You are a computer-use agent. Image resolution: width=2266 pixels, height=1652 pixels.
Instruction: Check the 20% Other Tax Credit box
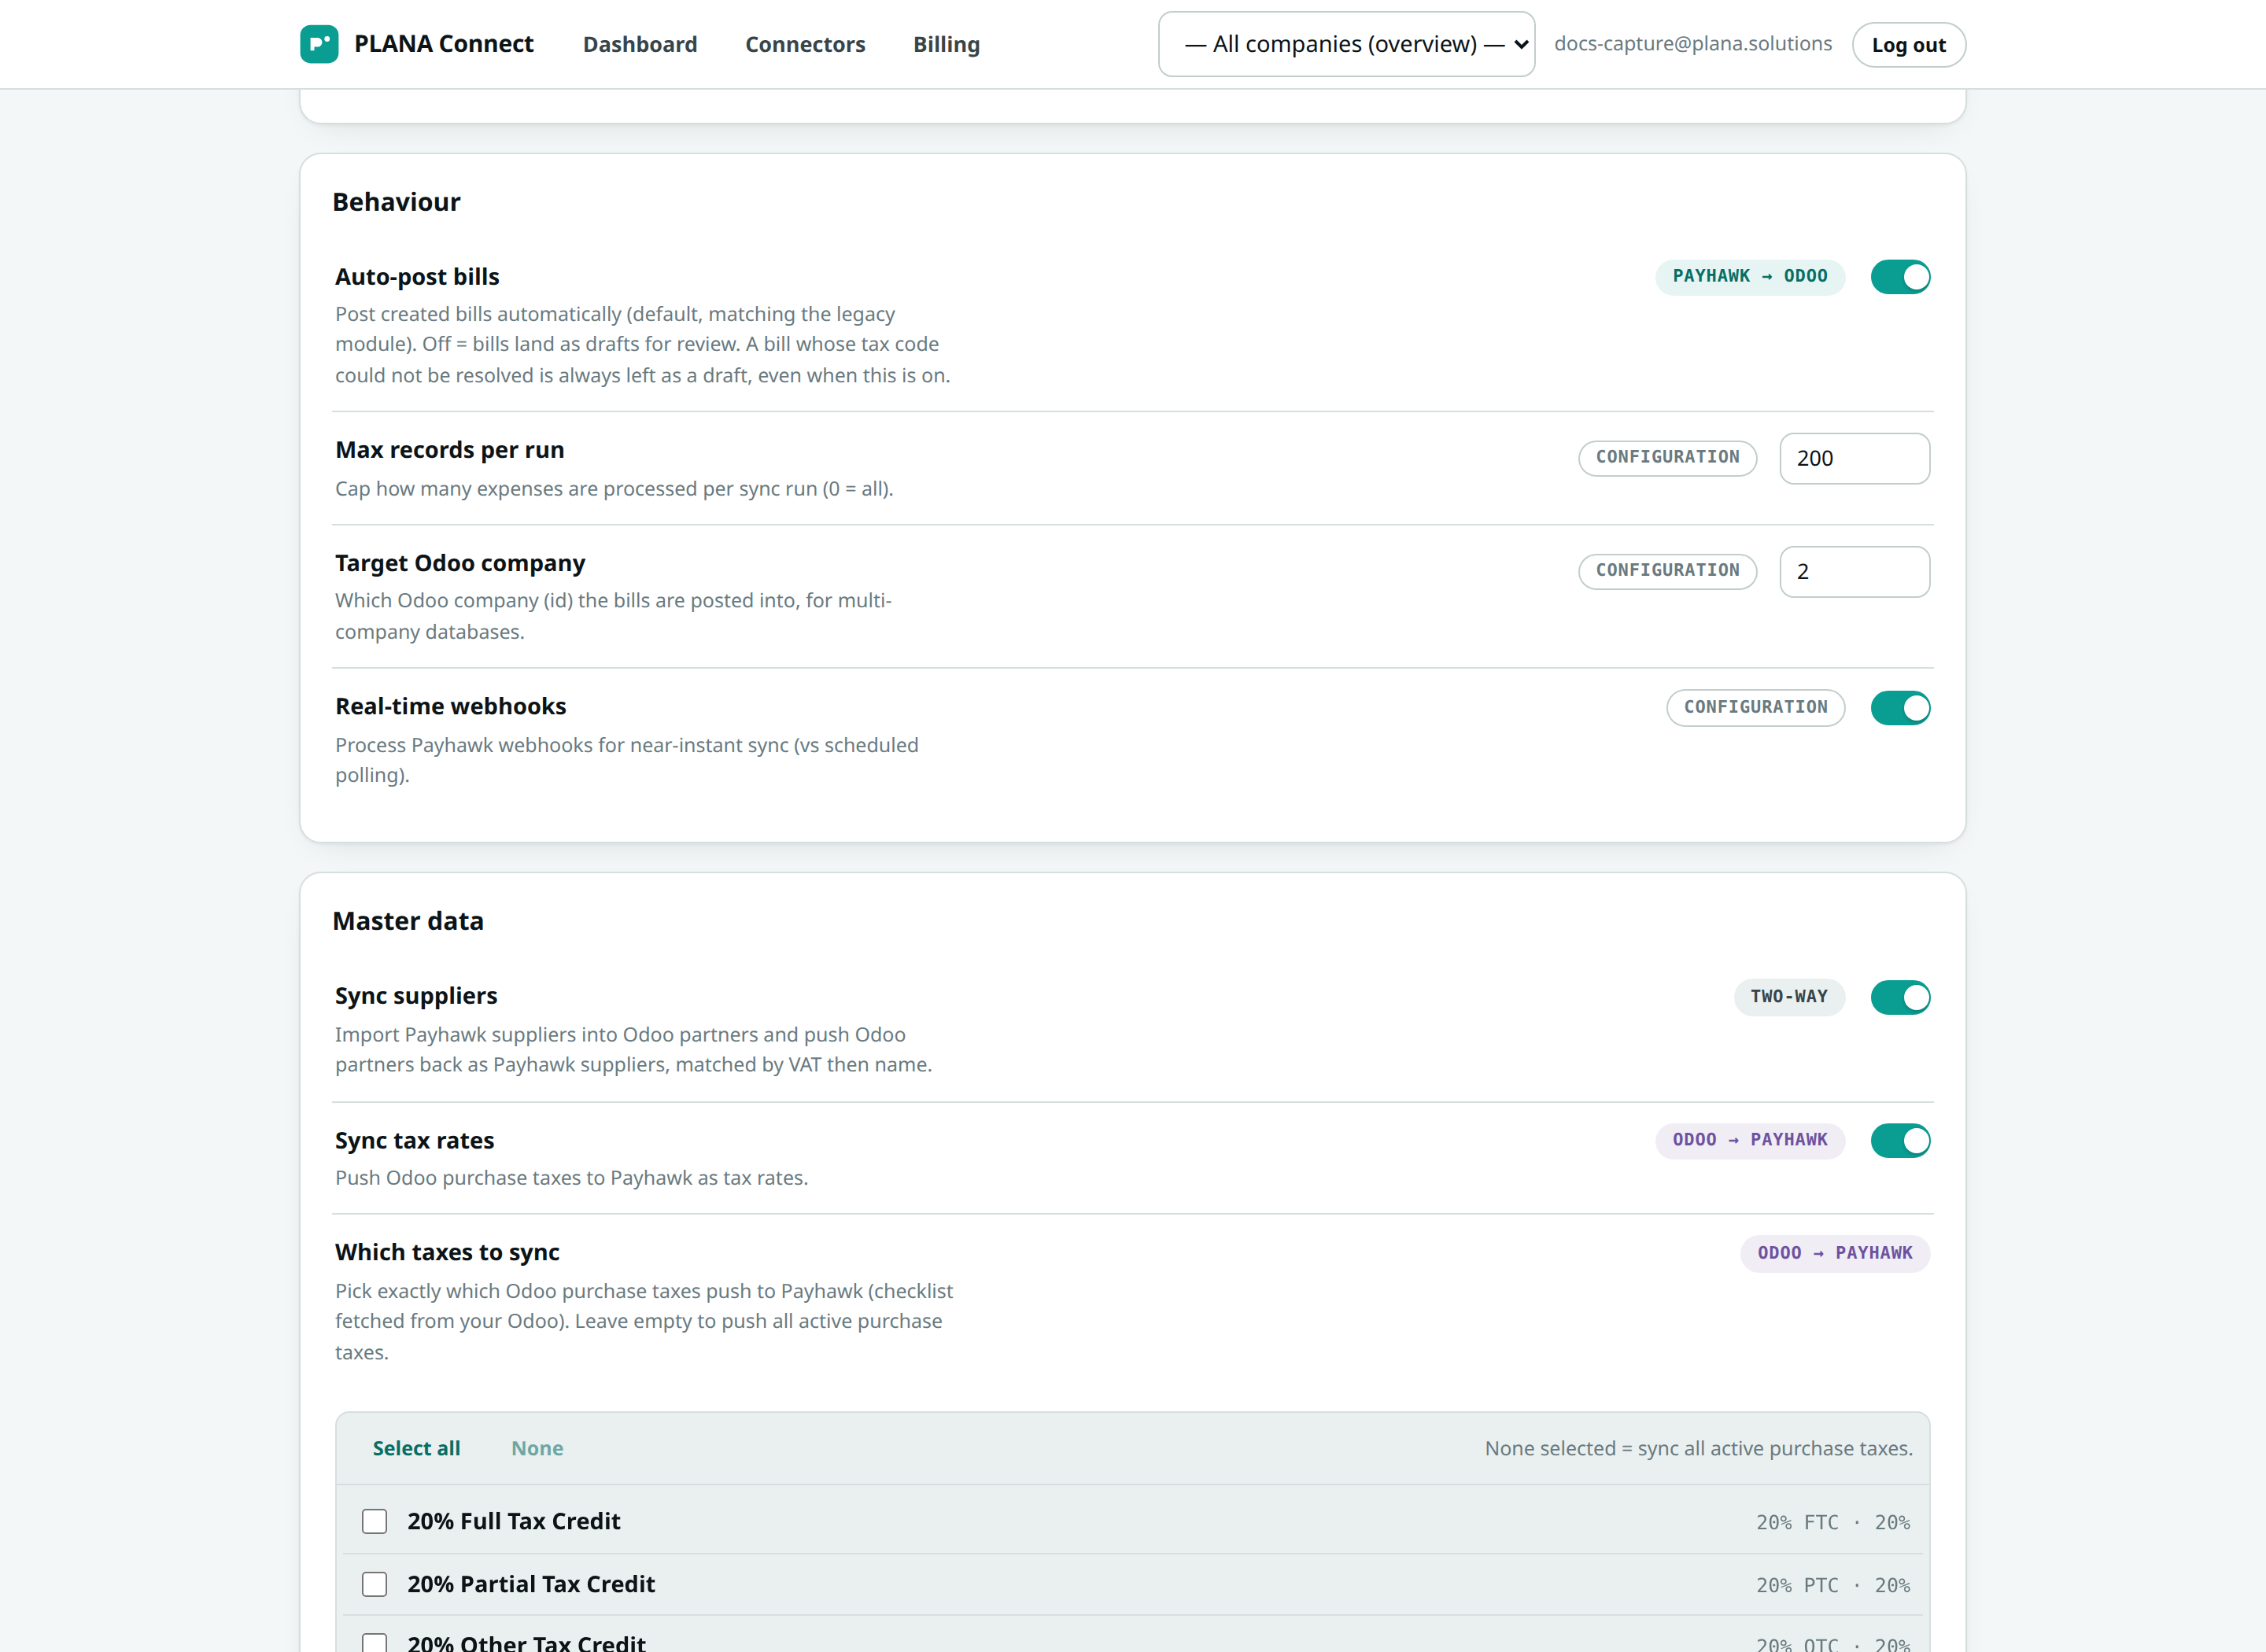click(374, 1643)
